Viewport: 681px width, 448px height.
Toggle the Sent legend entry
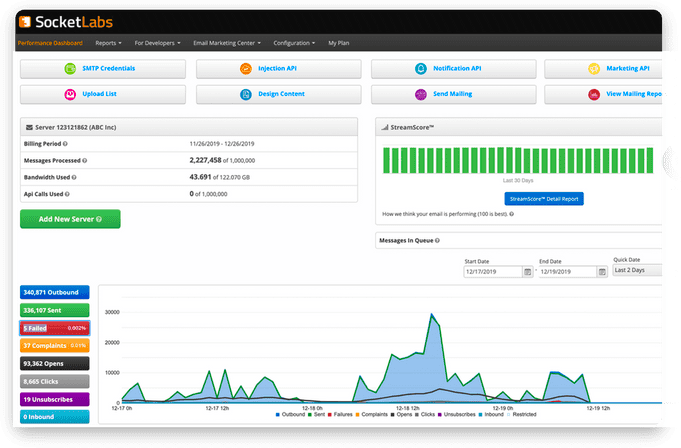tap(317, 415)
